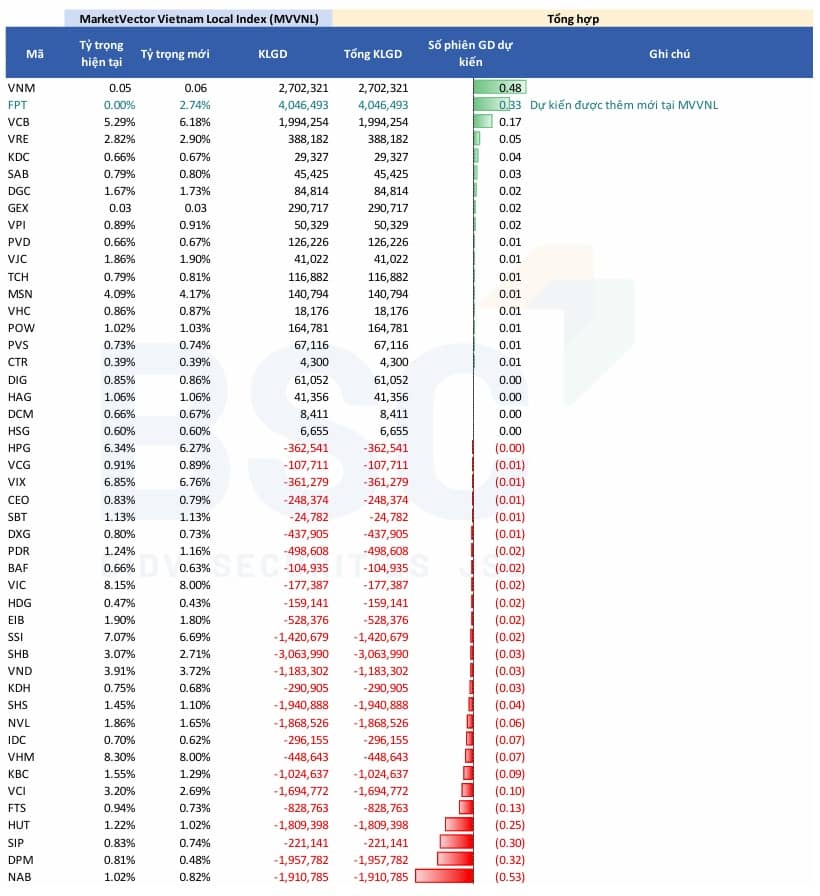Click the green data bar in VNM row

pyautogui.click(x=499, y=88)
